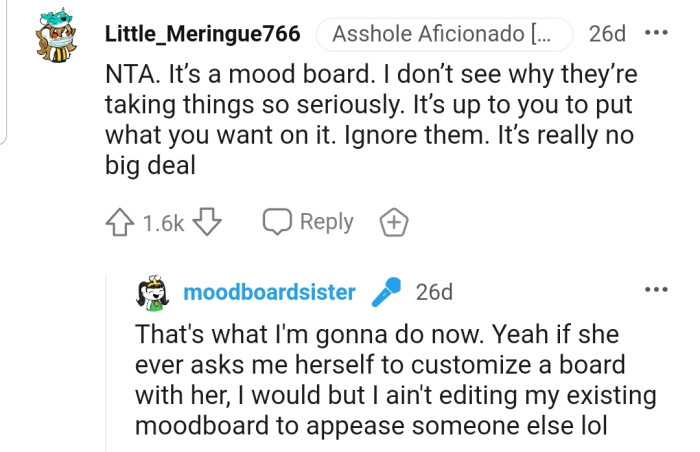Screen dimensions: 700x452
Task: Upvote Little_Meringue766's comment
Action: pos(120,222)
